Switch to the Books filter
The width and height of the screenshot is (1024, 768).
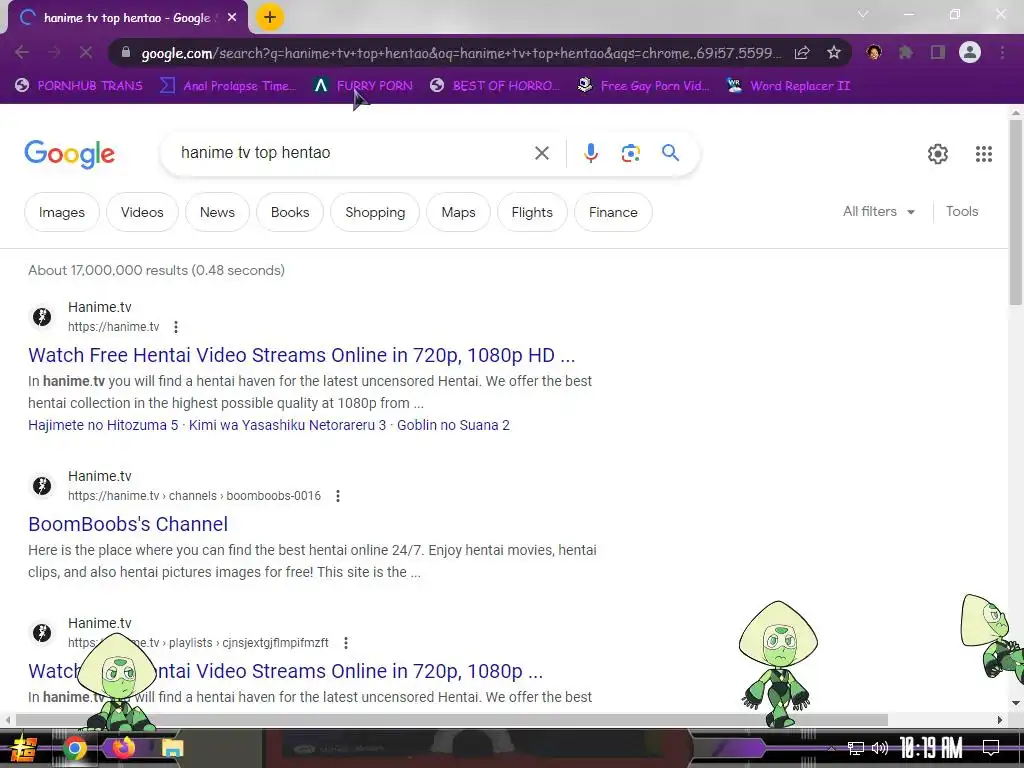pos(290,212)
